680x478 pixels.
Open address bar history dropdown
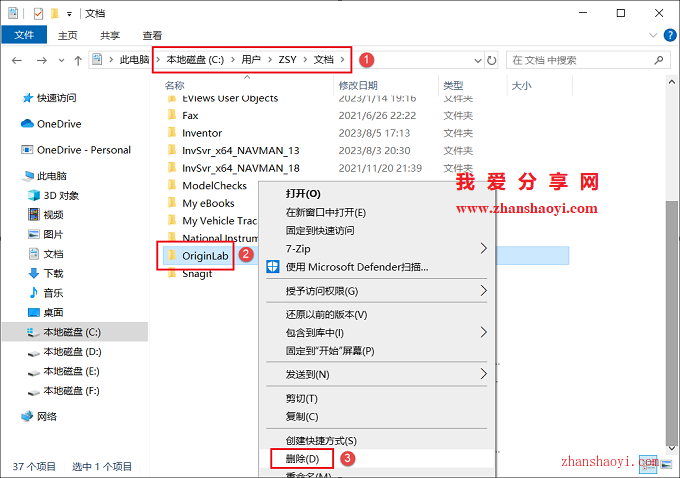(478, 60)
